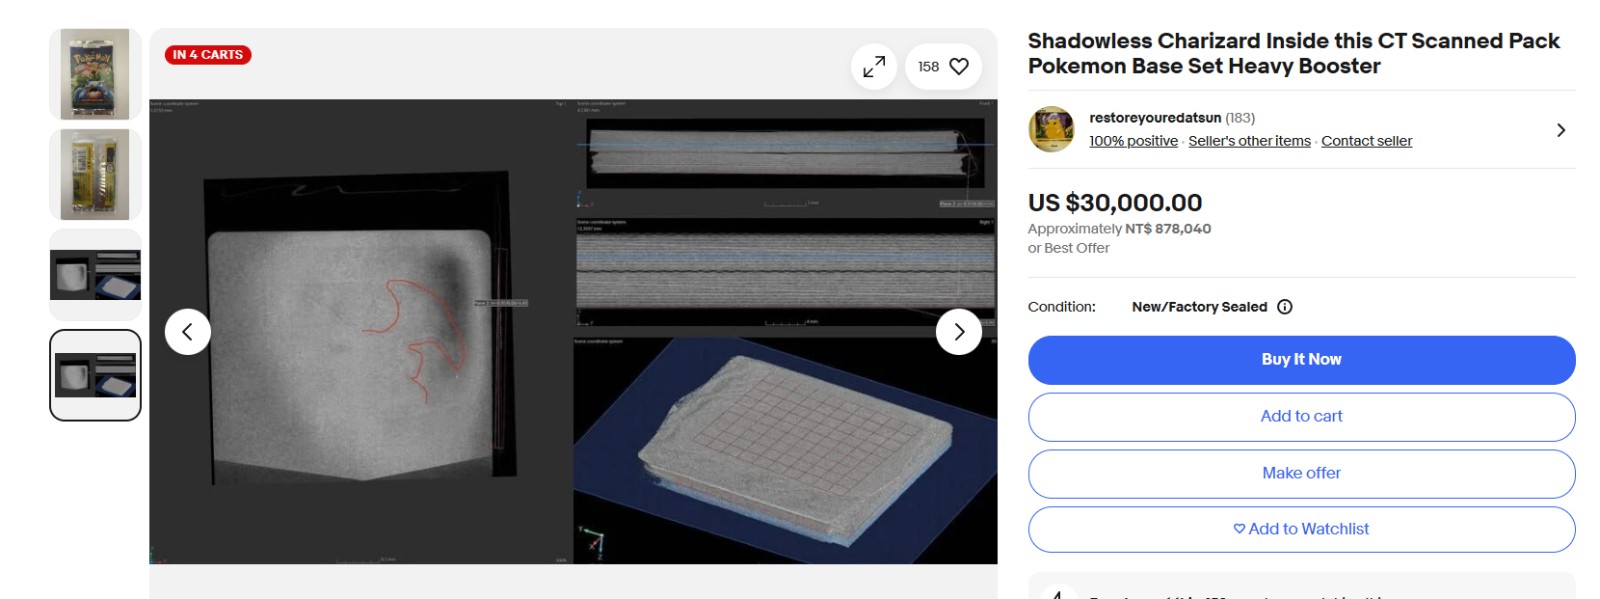The image size is (1600, 599).
Task: Click the heart watch icon with 158
Action: click(x=943, y=67)
